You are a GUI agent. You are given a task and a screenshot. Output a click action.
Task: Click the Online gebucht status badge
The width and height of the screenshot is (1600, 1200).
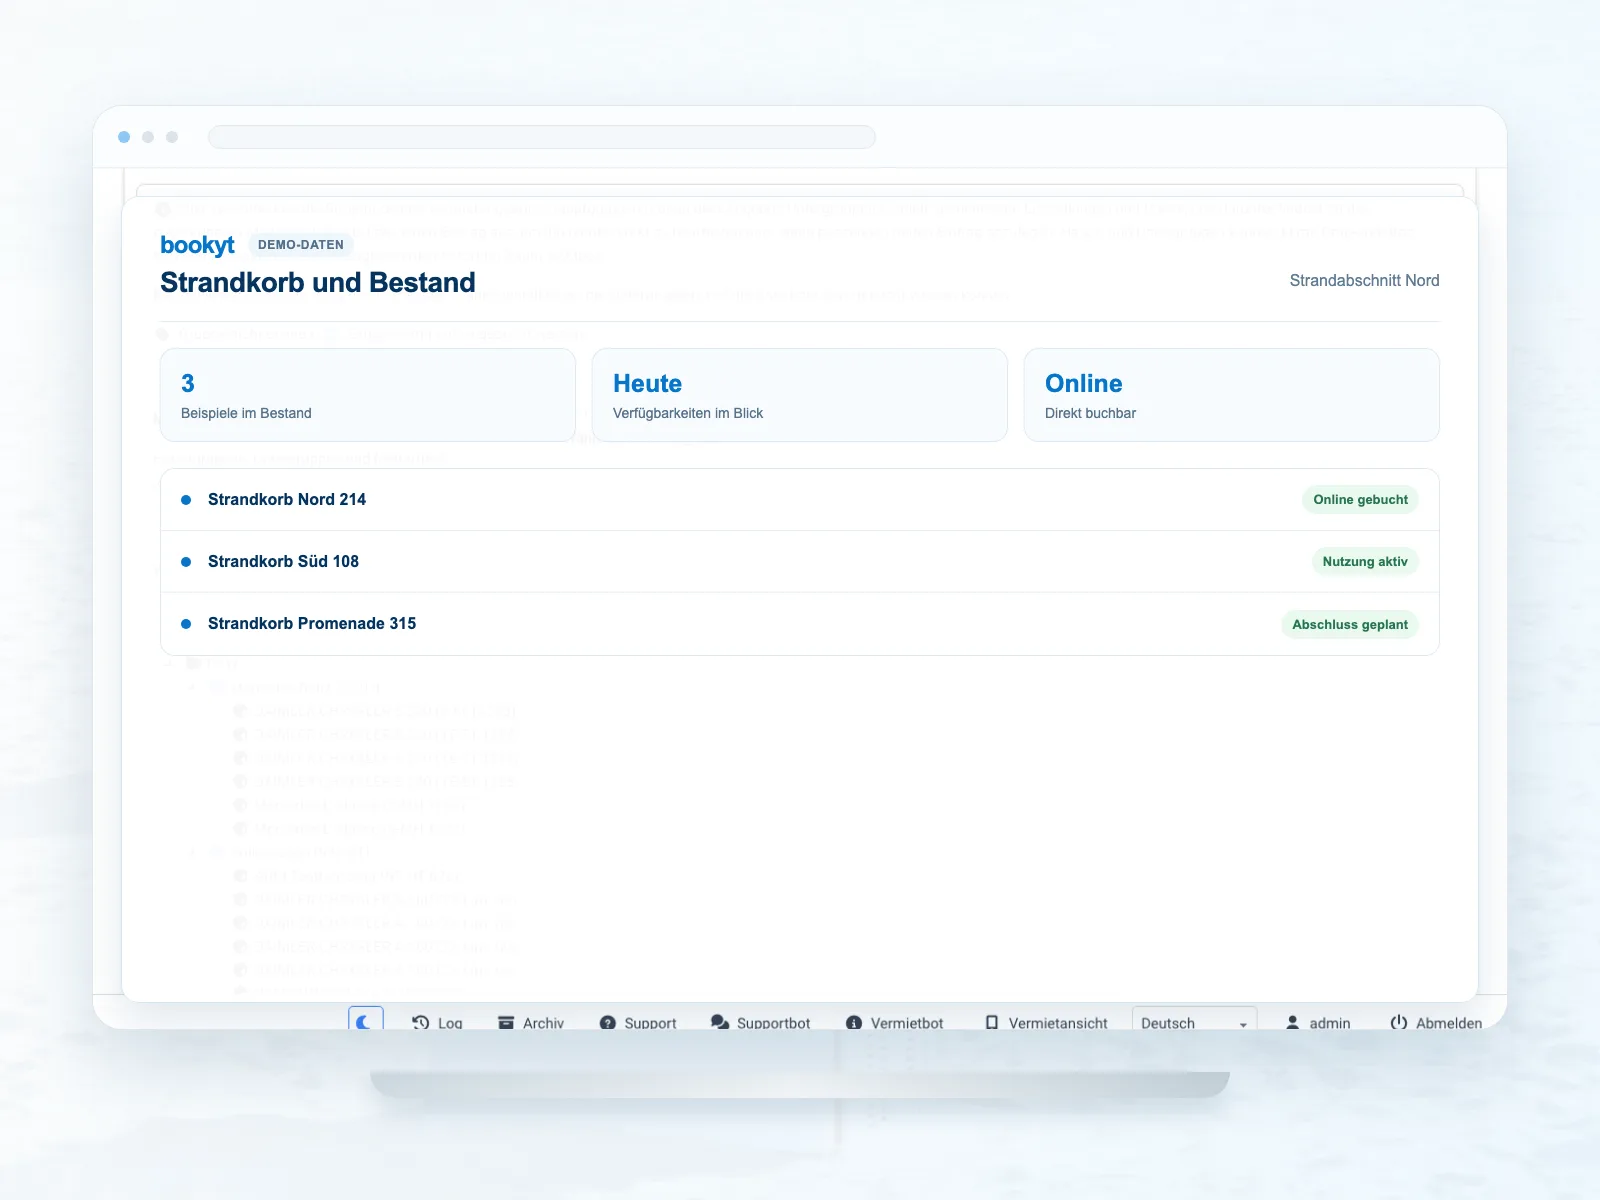click(1360, 500)
